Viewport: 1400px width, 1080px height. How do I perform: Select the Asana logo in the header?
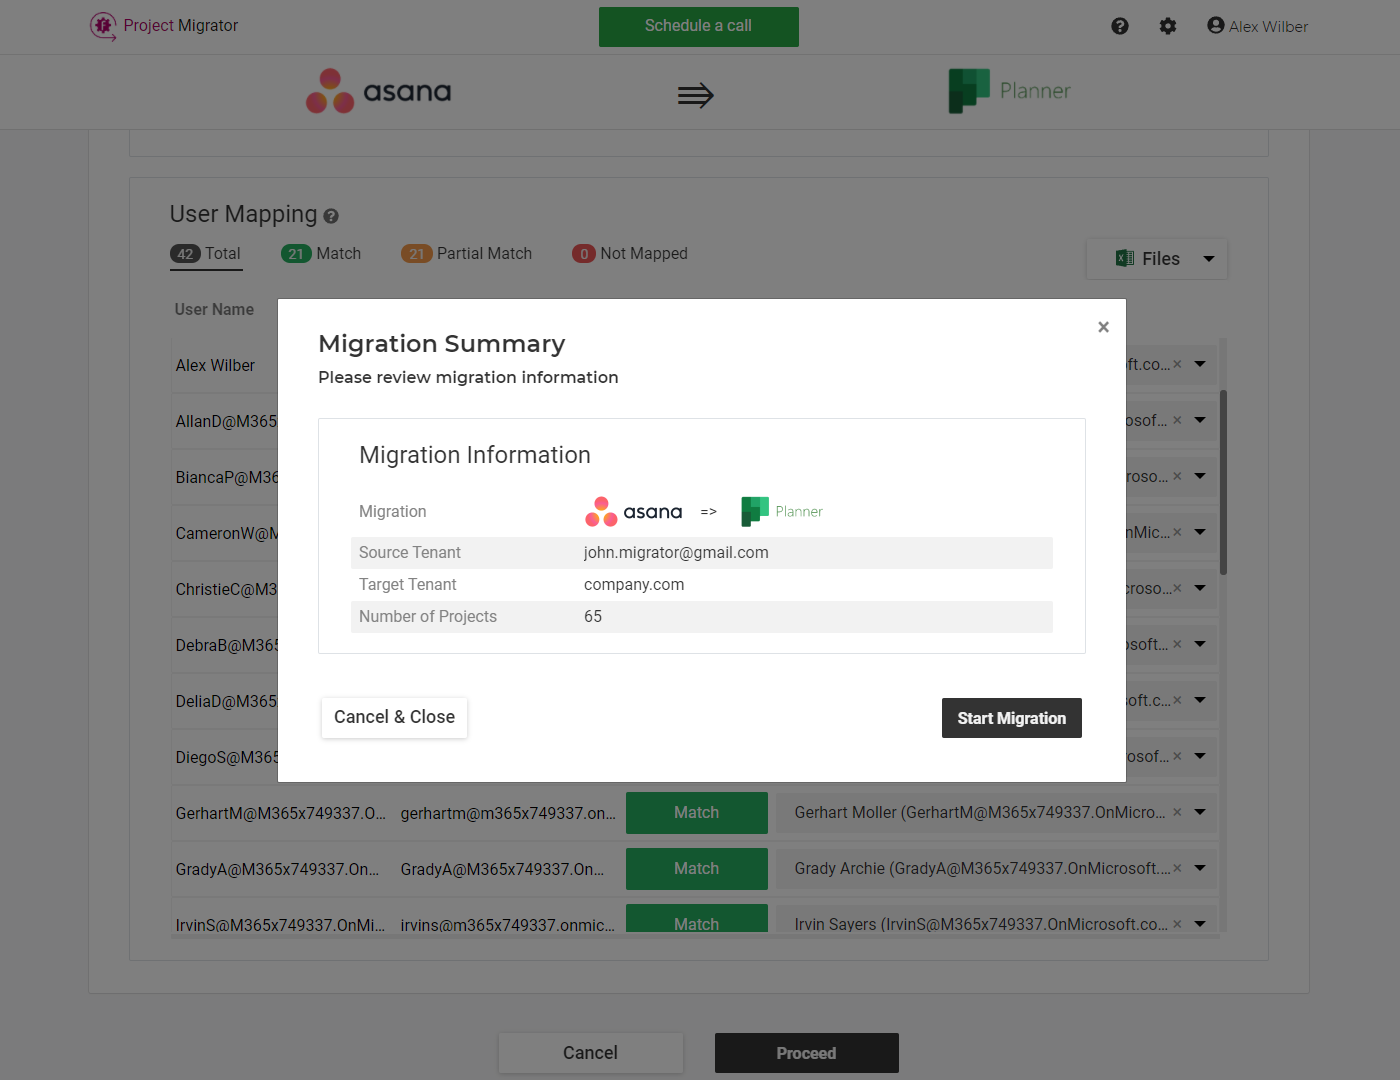(378, 91)
